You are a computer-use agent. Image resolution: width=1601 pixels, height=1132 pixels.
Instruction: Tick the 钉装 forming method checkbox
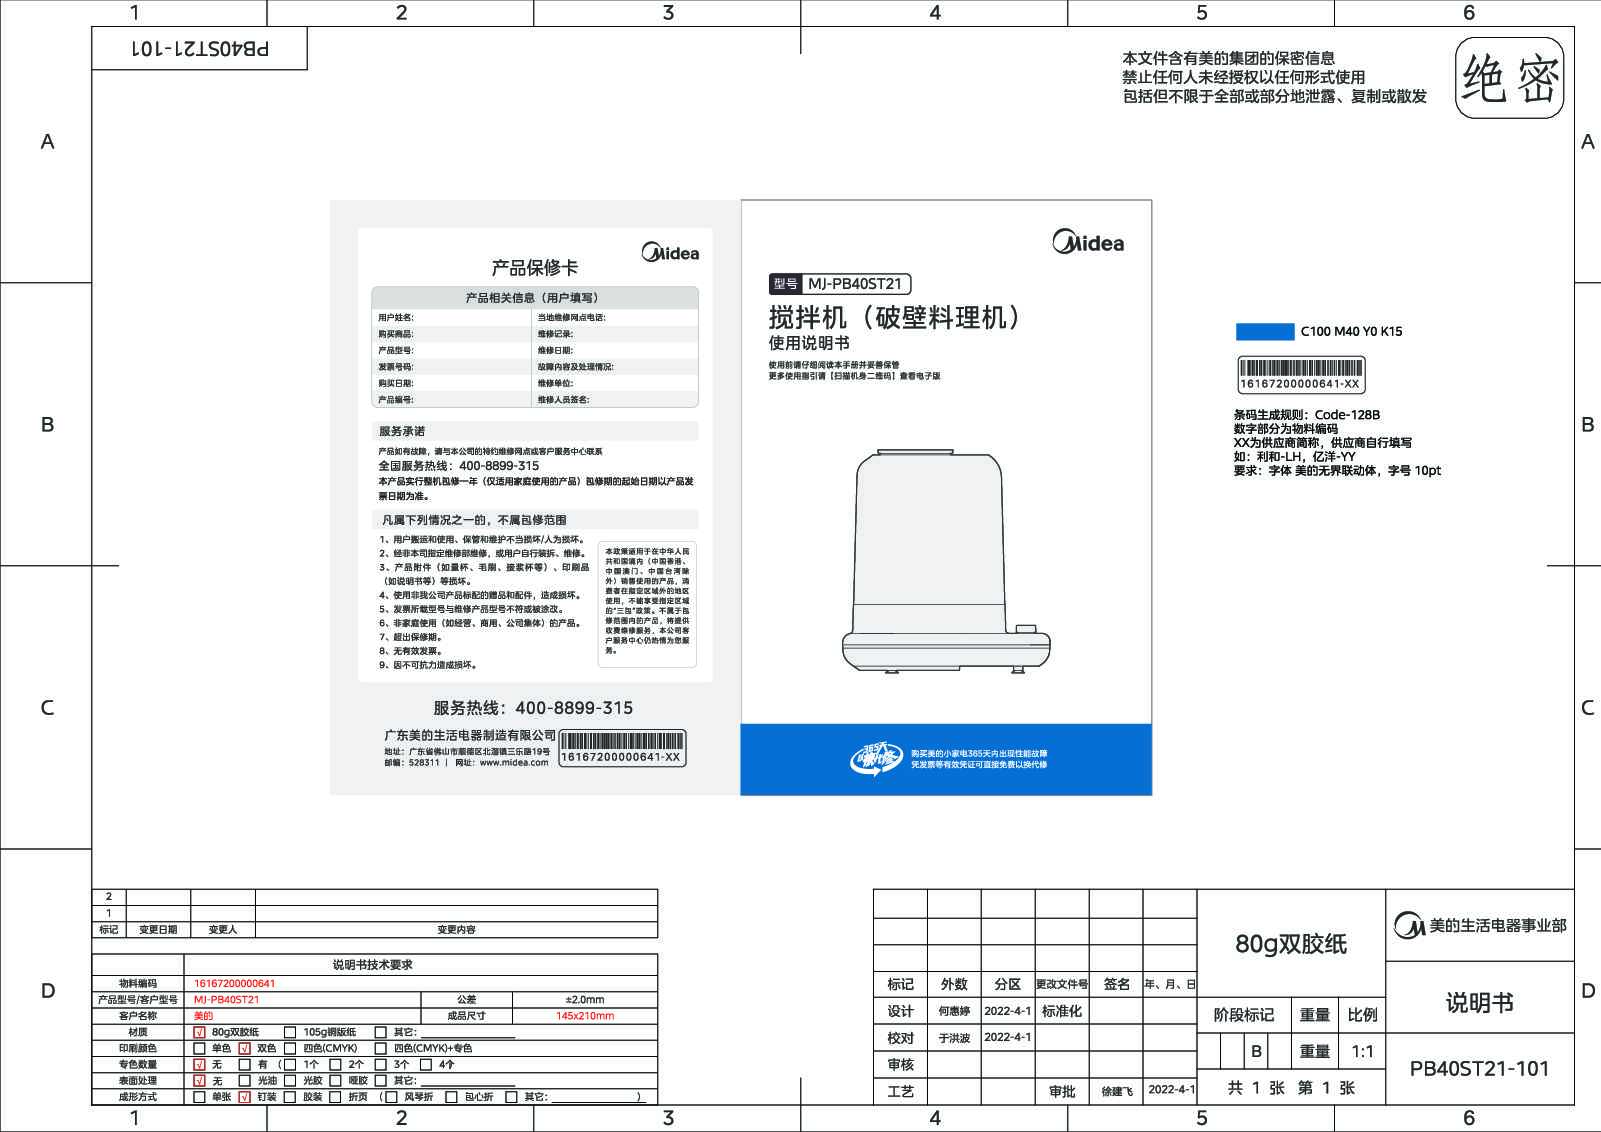click(x=244, y=1096)
